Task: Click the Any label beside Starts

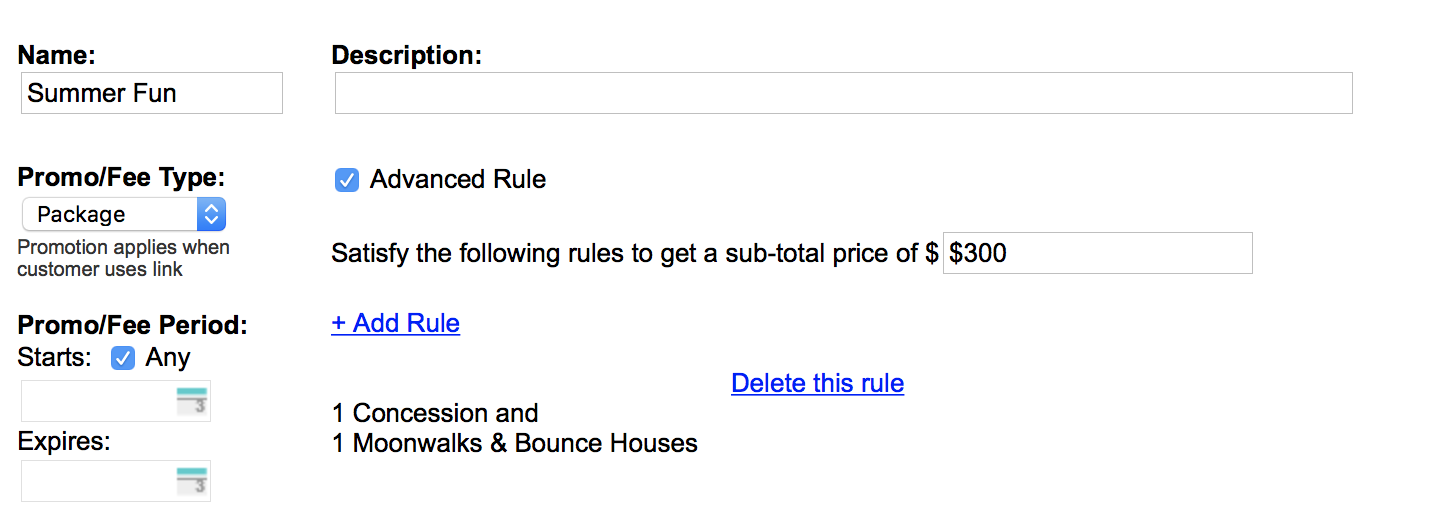Action: pos(168,358)
